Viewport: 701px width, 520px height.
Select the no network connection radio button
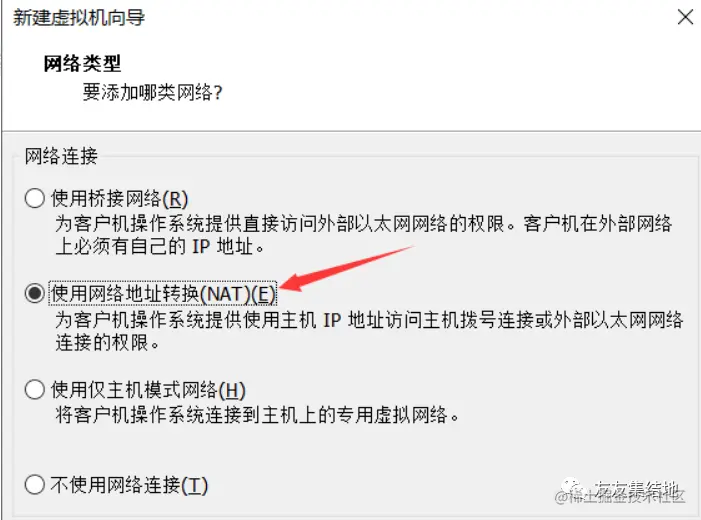(x=34, y=485)
